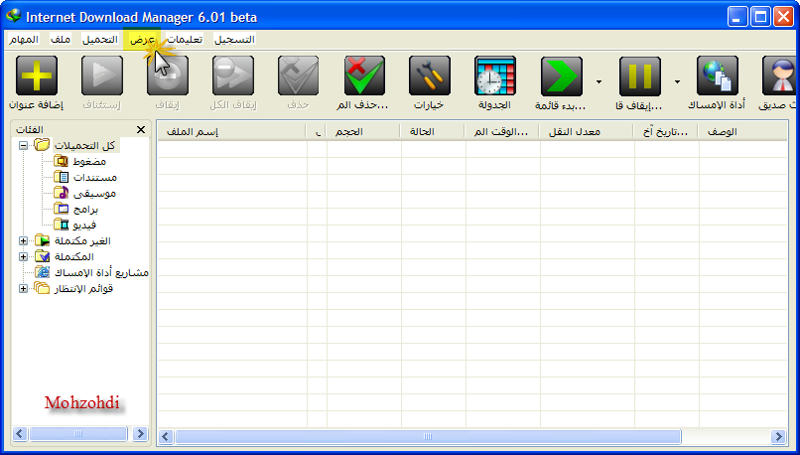Click the Tell a Friend person icon
Image resolution: width=800 pixels, height=455 pixels.
(779, 75)
